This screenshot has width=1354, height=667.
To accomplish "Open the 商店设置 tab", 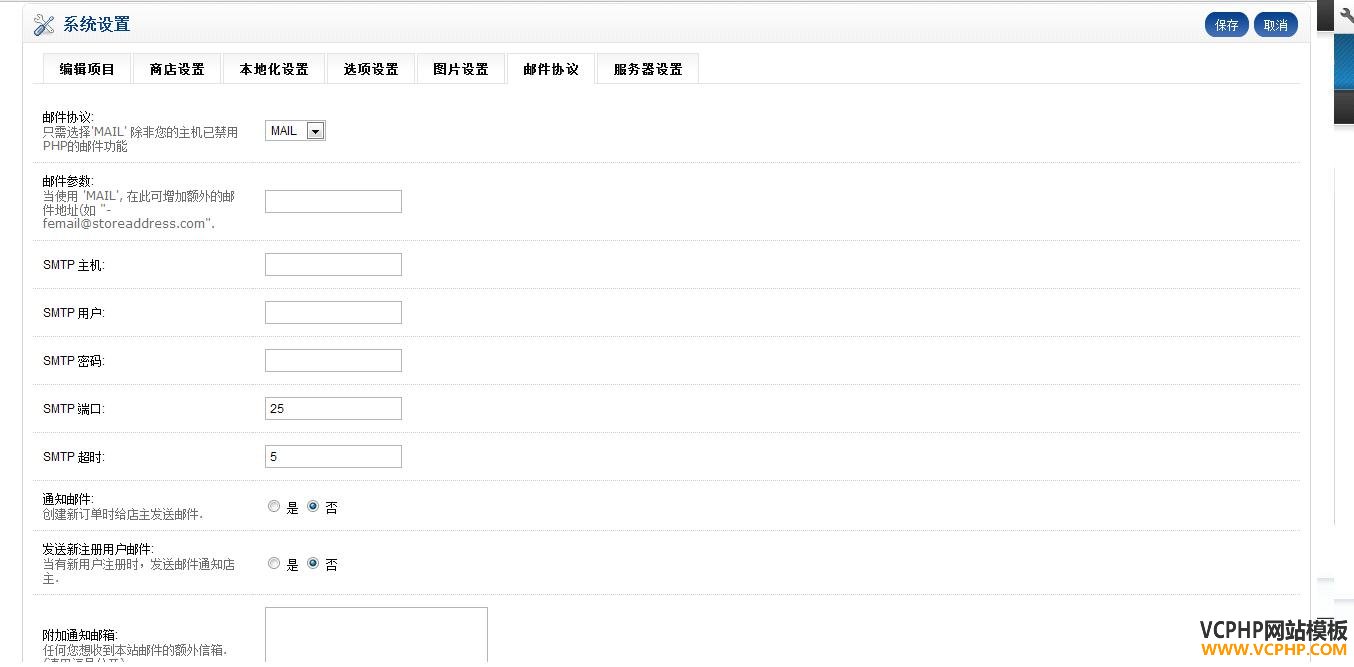I will [177, 69].
